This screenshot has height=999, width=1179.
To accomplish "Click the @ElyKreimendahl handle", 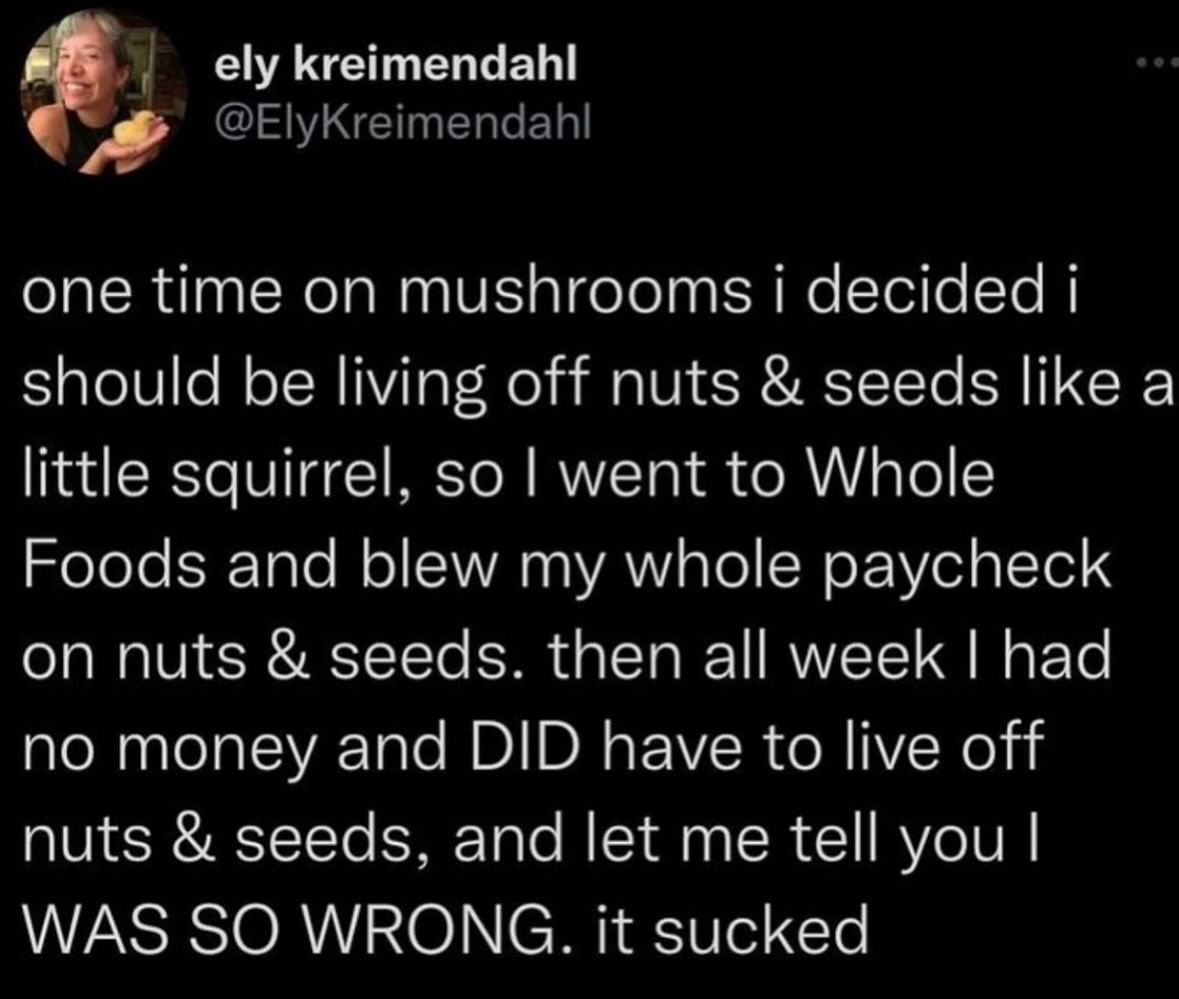I will [403, 122].
